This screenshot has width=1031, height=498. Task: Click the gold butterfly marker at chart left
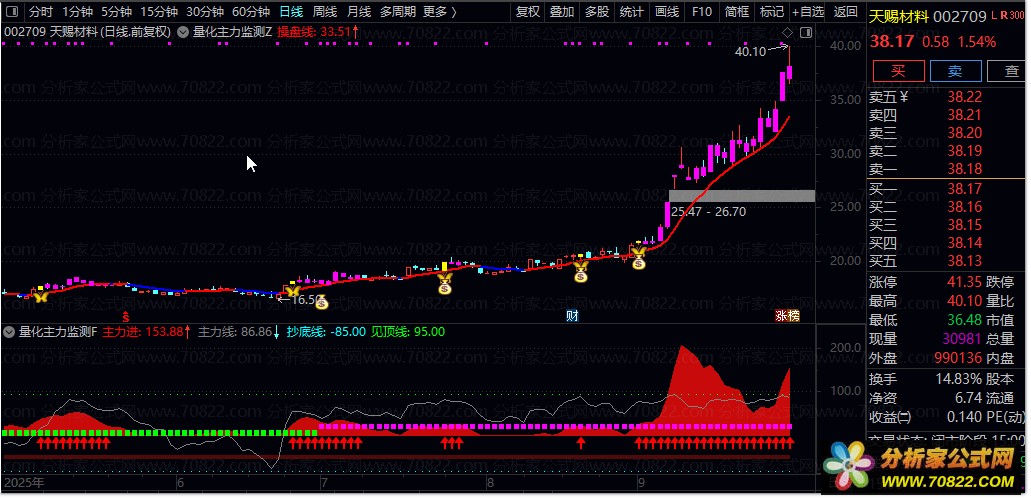40,295
